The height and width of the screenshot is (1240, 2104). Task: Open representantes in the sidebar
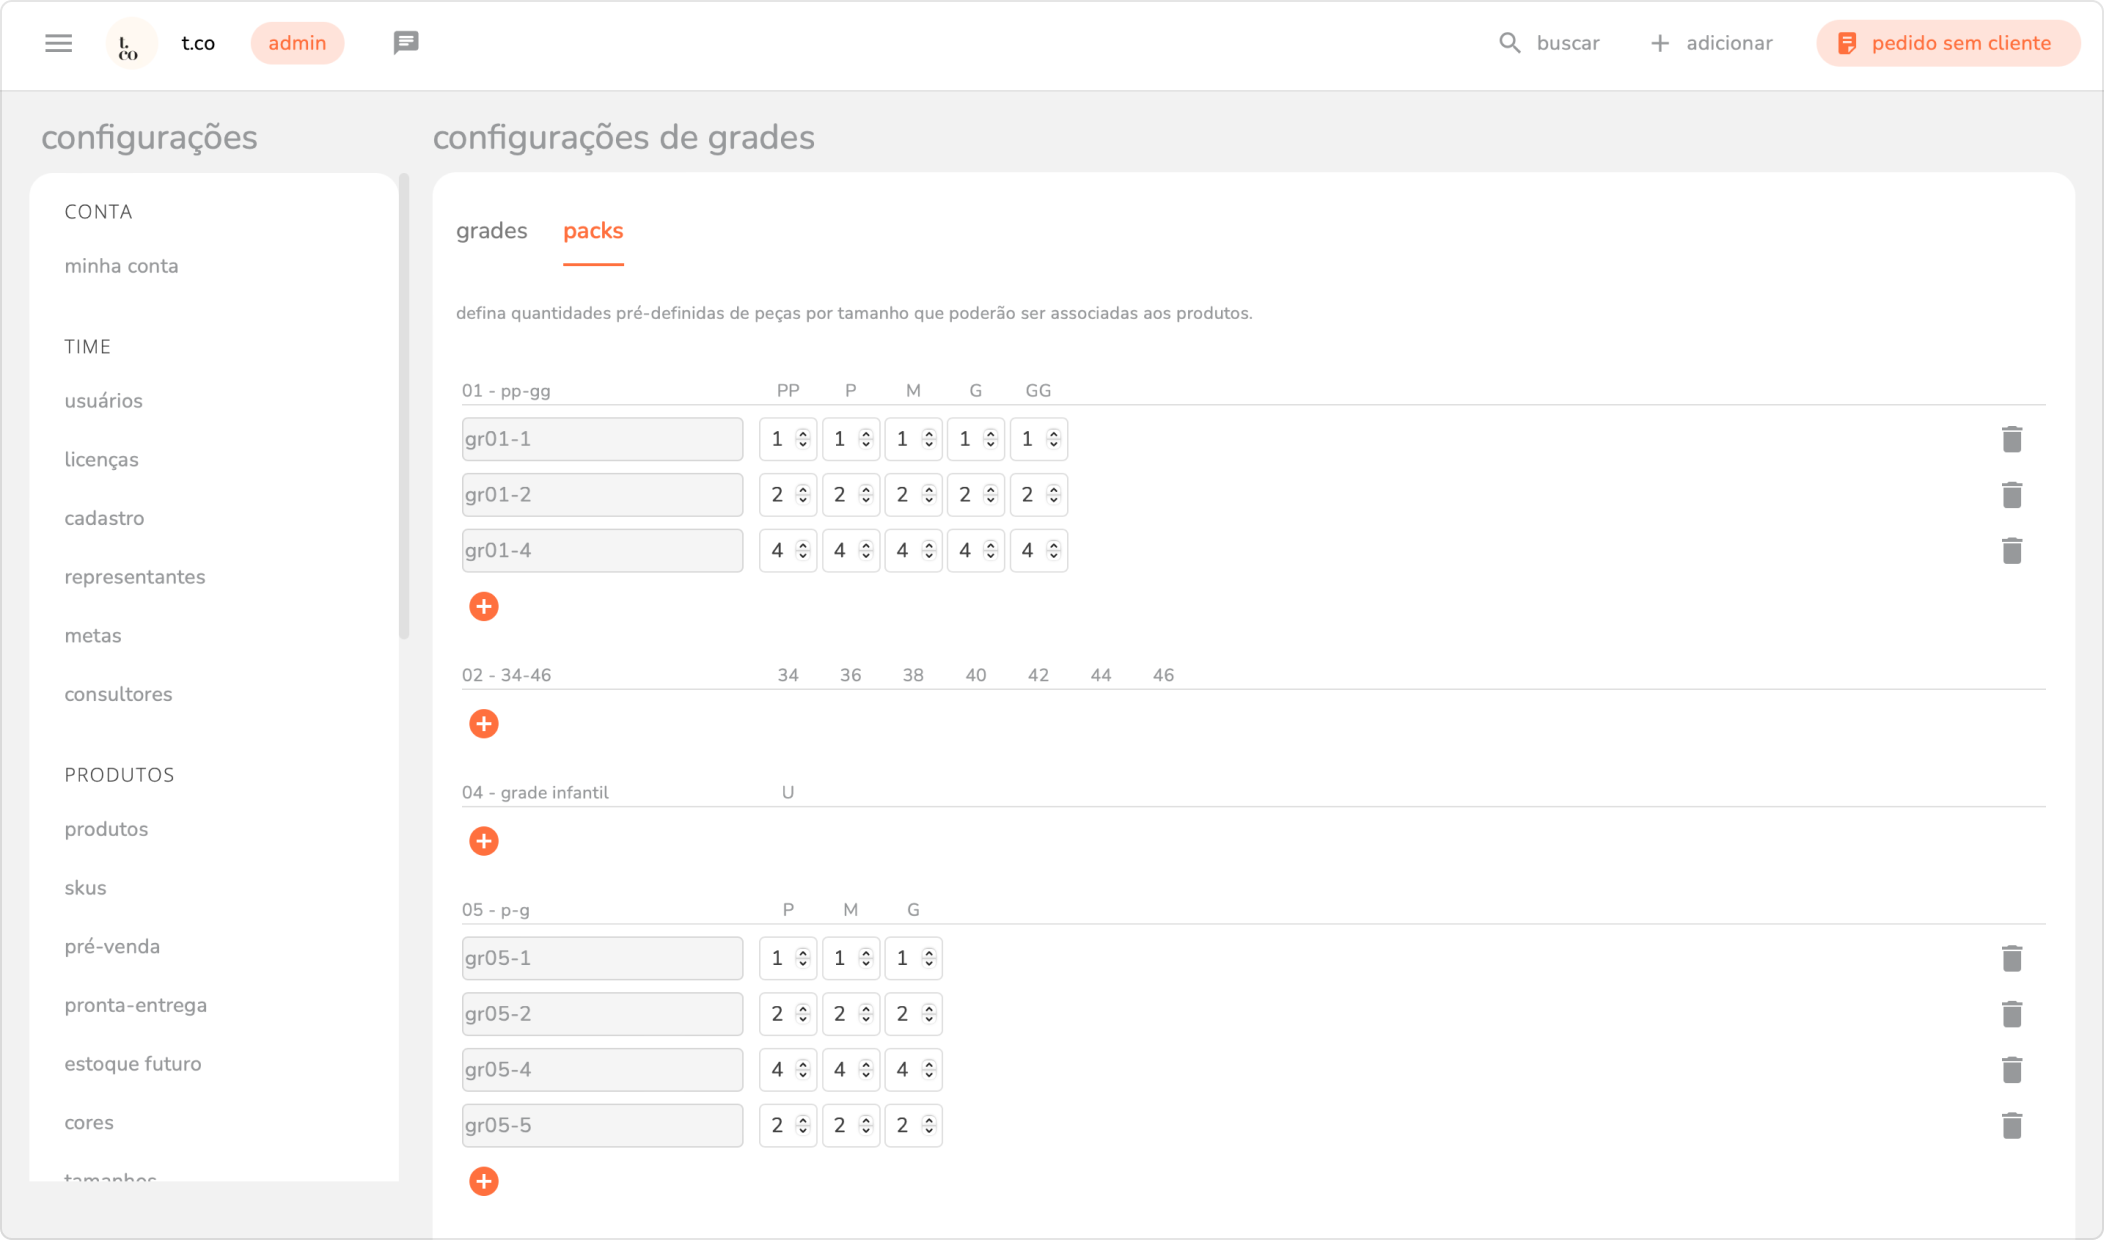coord(134,577)
